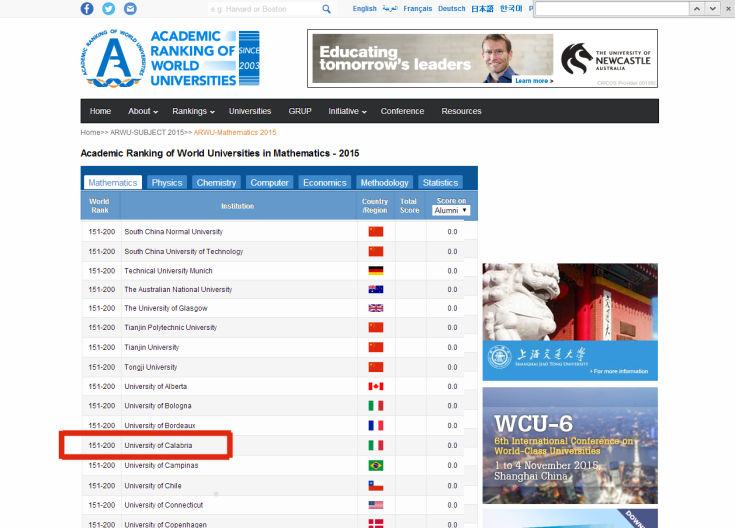The width and height of the screenshot is (735, 528).
Task: Click the browser find text field
Action: [x=612, y=8]
